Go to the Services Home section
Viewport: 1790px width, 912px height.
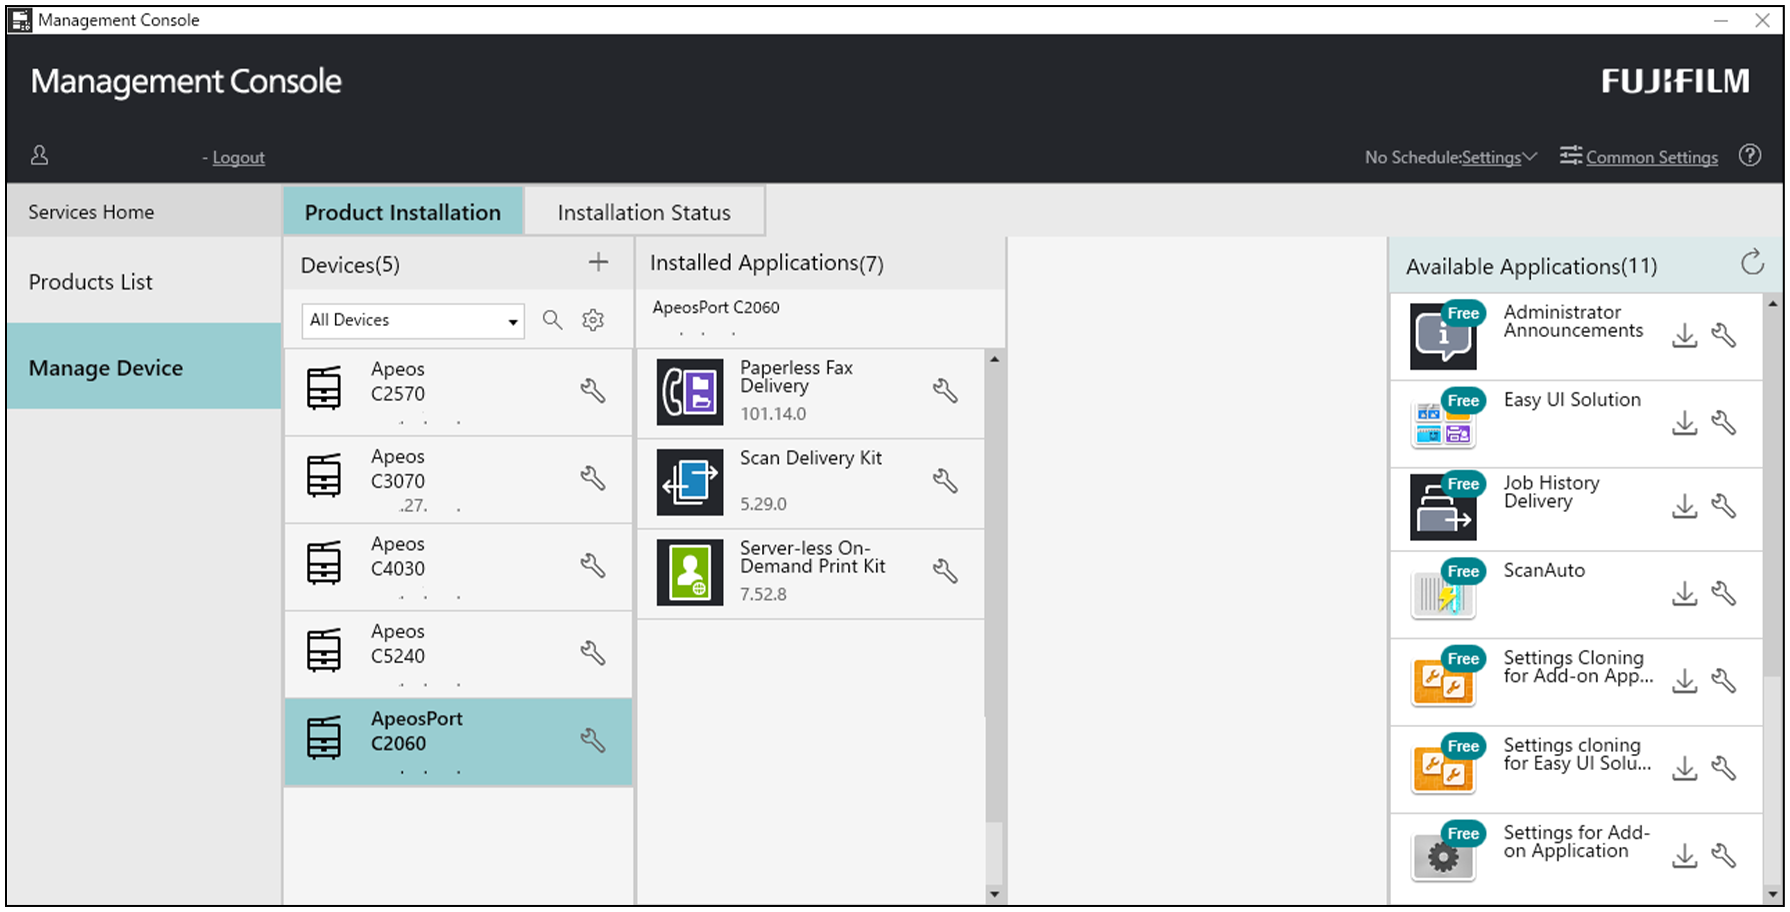[x=91, y=211]
